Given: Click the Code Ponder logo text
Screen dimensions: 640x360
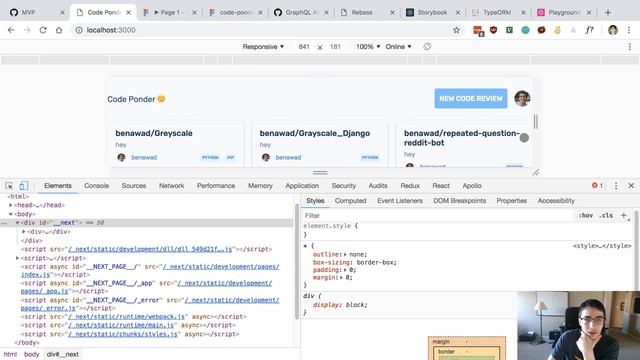Looking at the screenshot, I should click(136, 99).
